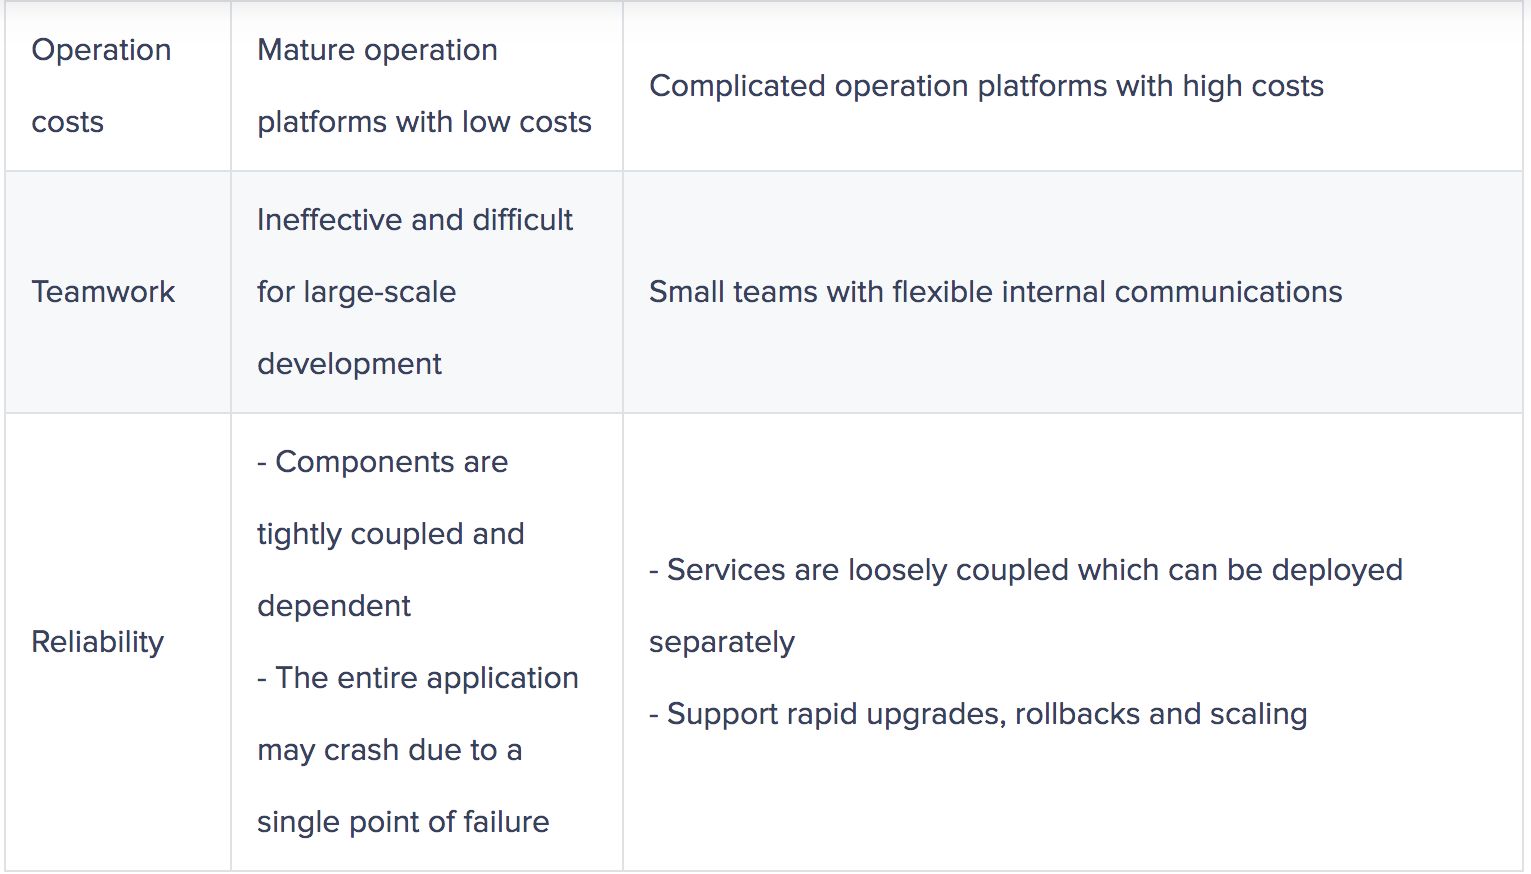Click the '- Services are loosely coupled' line
This screenshot has width=1531, height=874.
pos(1025,570)
